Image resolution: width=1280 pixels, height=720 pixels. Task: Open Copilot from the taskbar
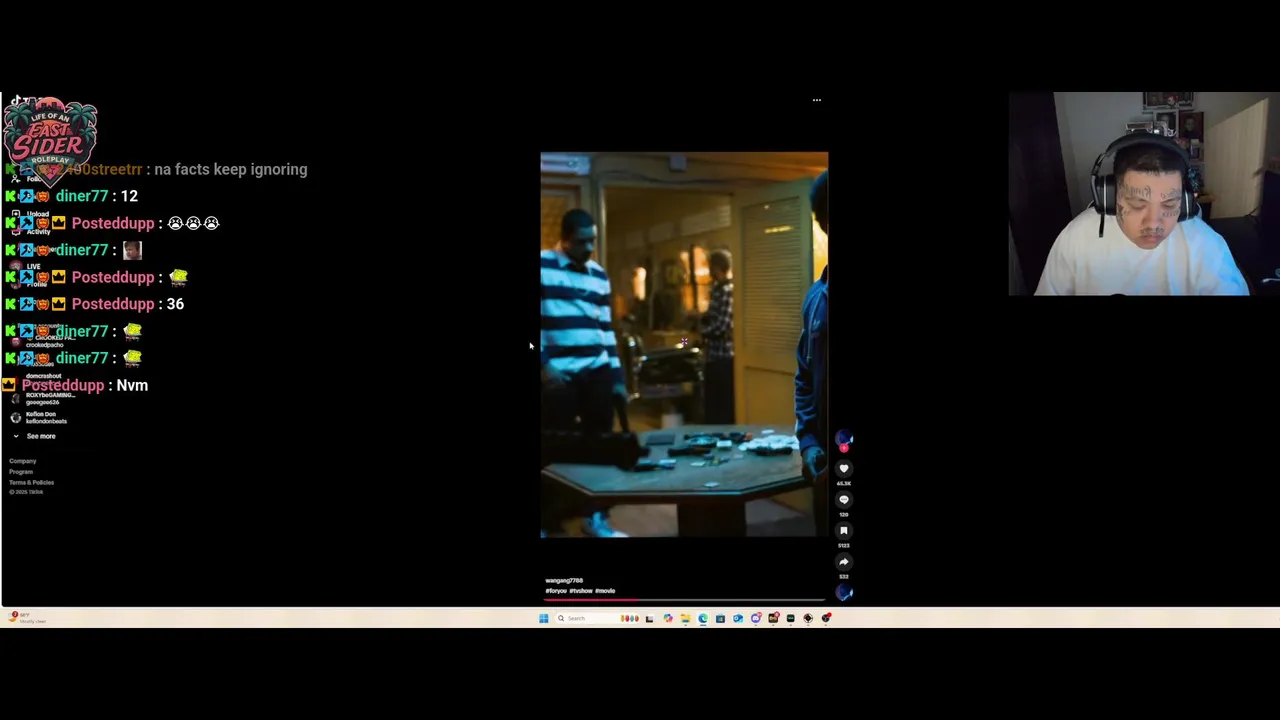pos(668,618)
